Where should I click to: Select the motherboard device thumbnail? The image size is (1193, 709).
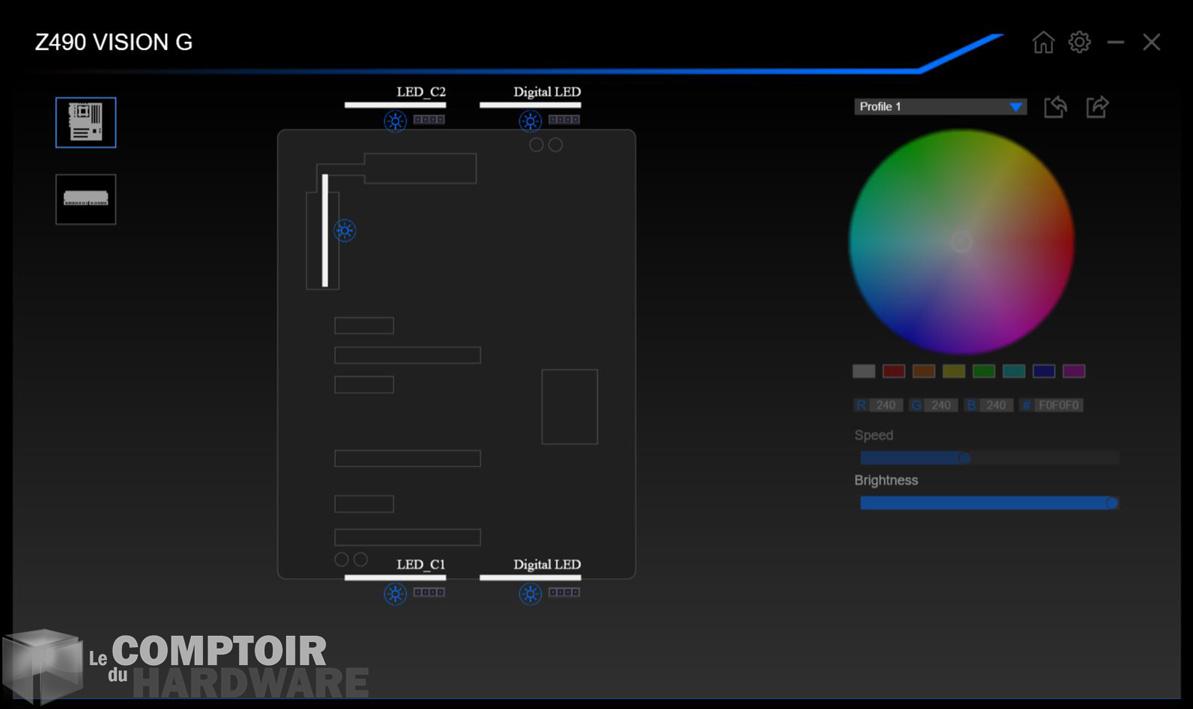pos(86,122)
